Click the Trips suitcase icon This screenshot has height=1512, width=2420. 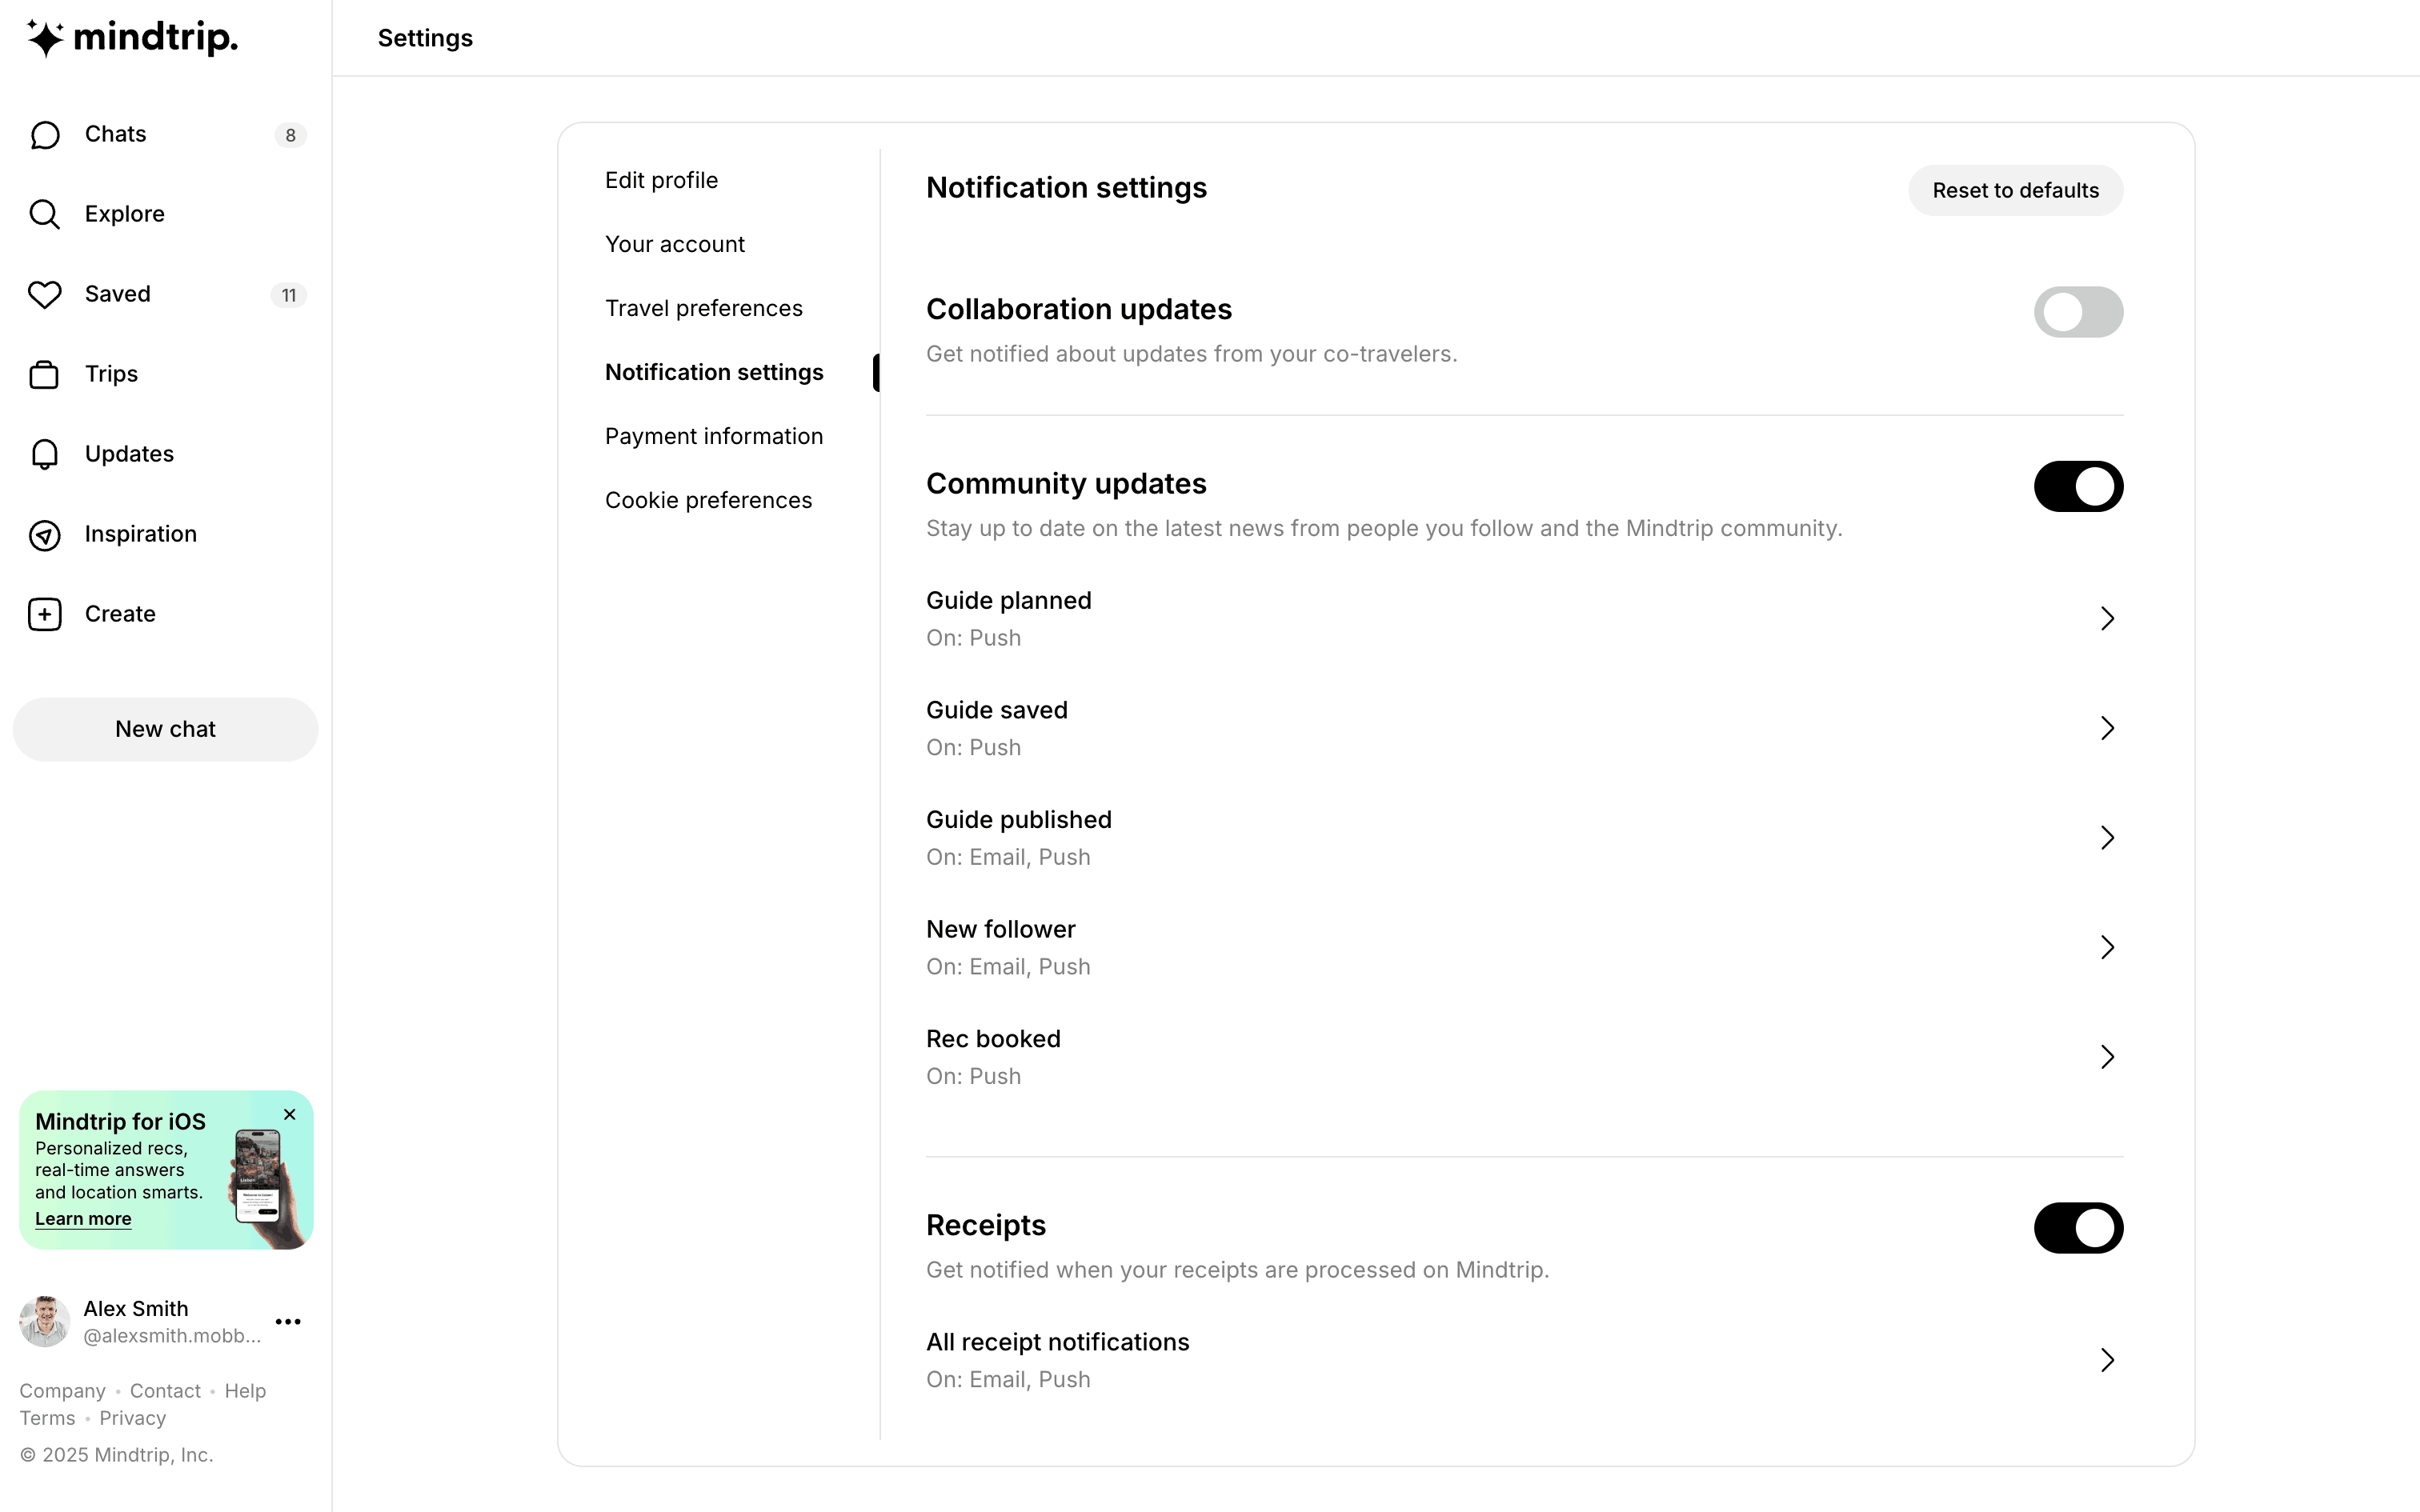coord(45,374)
